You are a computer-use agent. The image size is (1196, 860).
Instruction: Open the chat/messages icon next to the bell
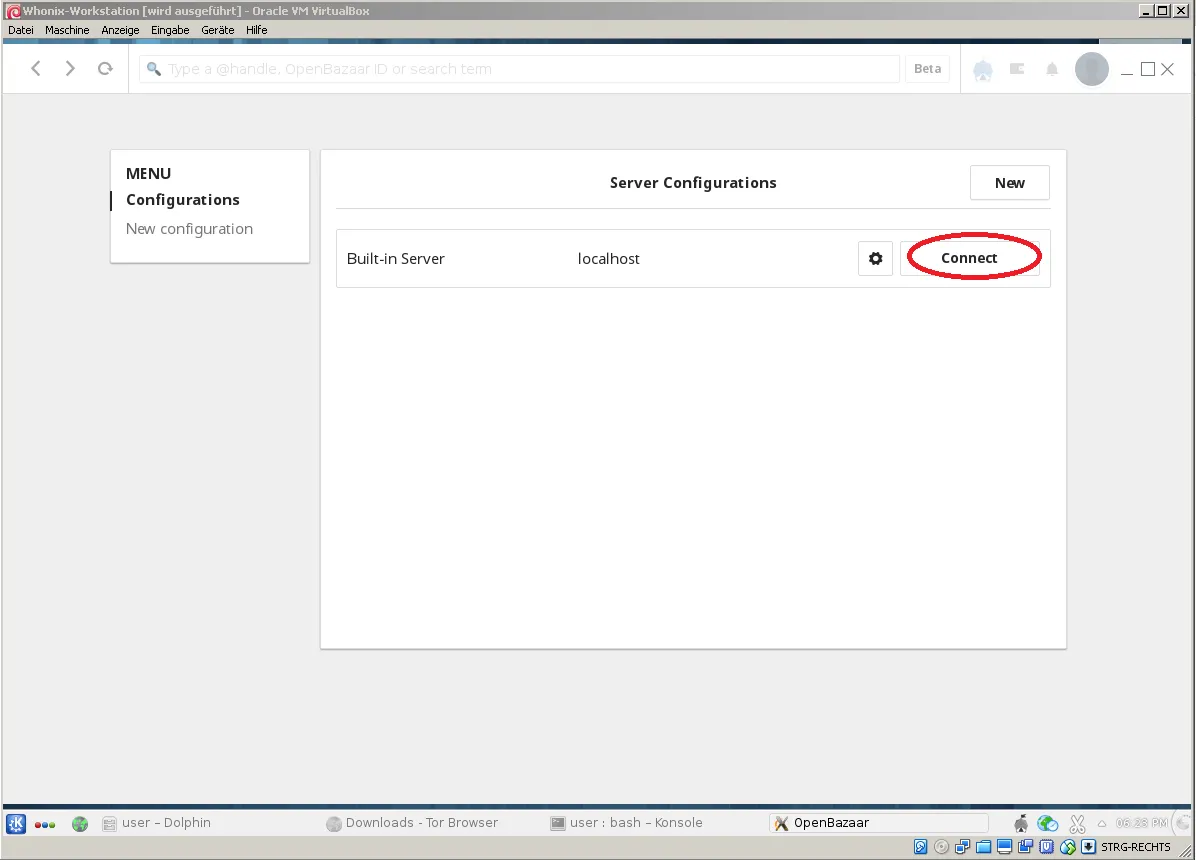[1017, 69]
